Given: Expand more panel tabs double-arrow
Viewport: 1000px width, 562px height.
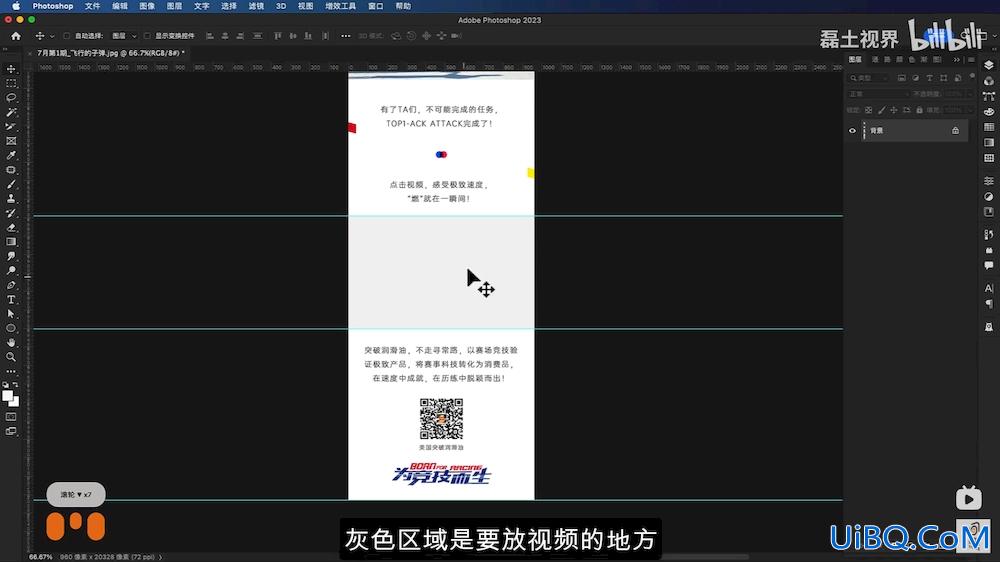Looking at the screenshot, I should [957, 59].
